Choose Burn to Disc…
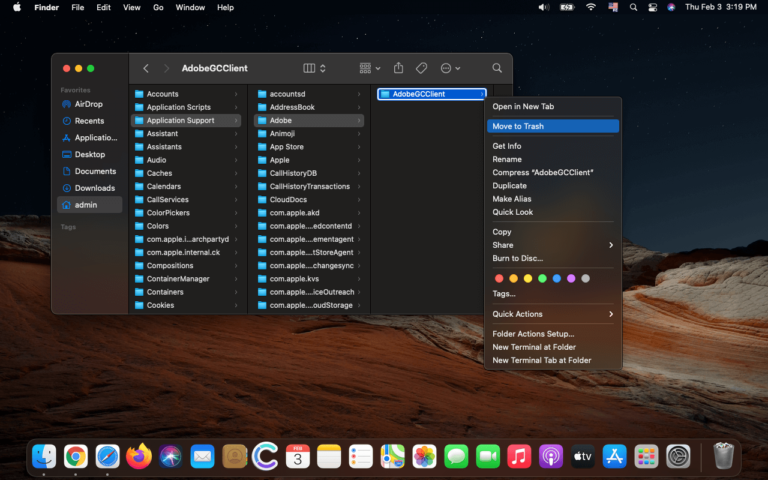 point(552,258)
